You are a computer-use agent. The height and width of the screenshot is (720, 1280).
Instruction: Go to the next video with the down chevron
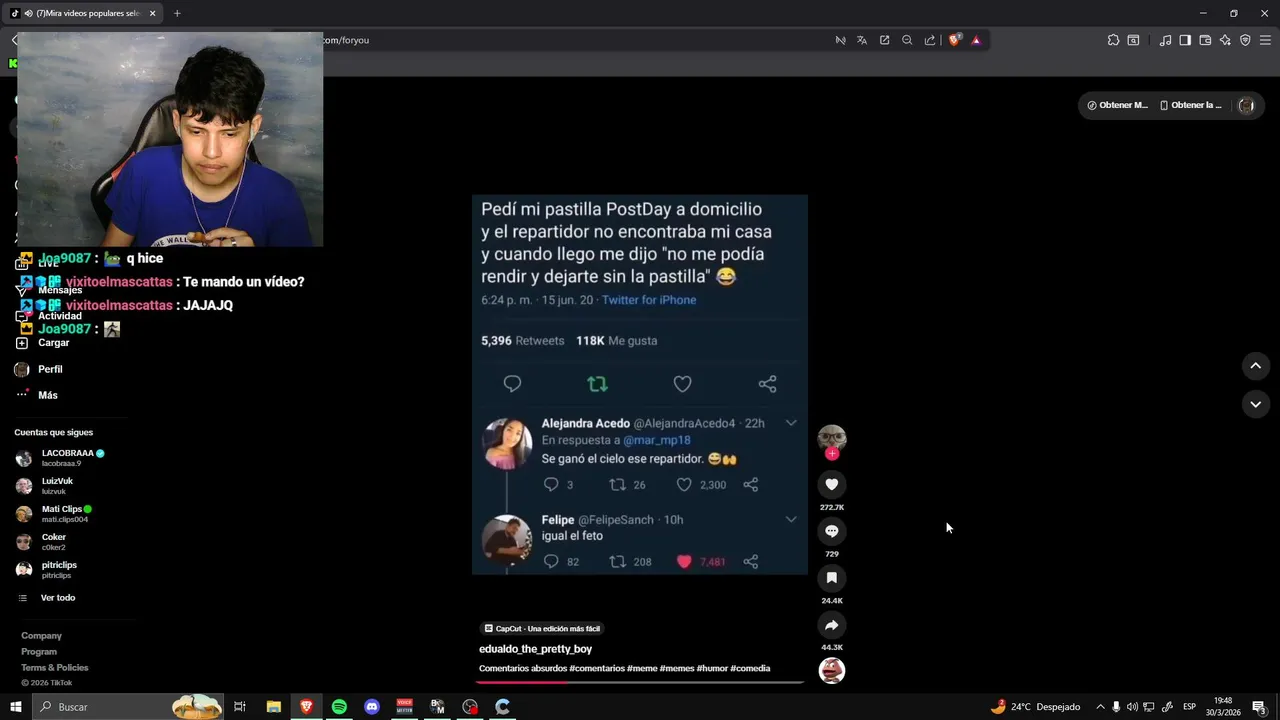click(1255, 404)
